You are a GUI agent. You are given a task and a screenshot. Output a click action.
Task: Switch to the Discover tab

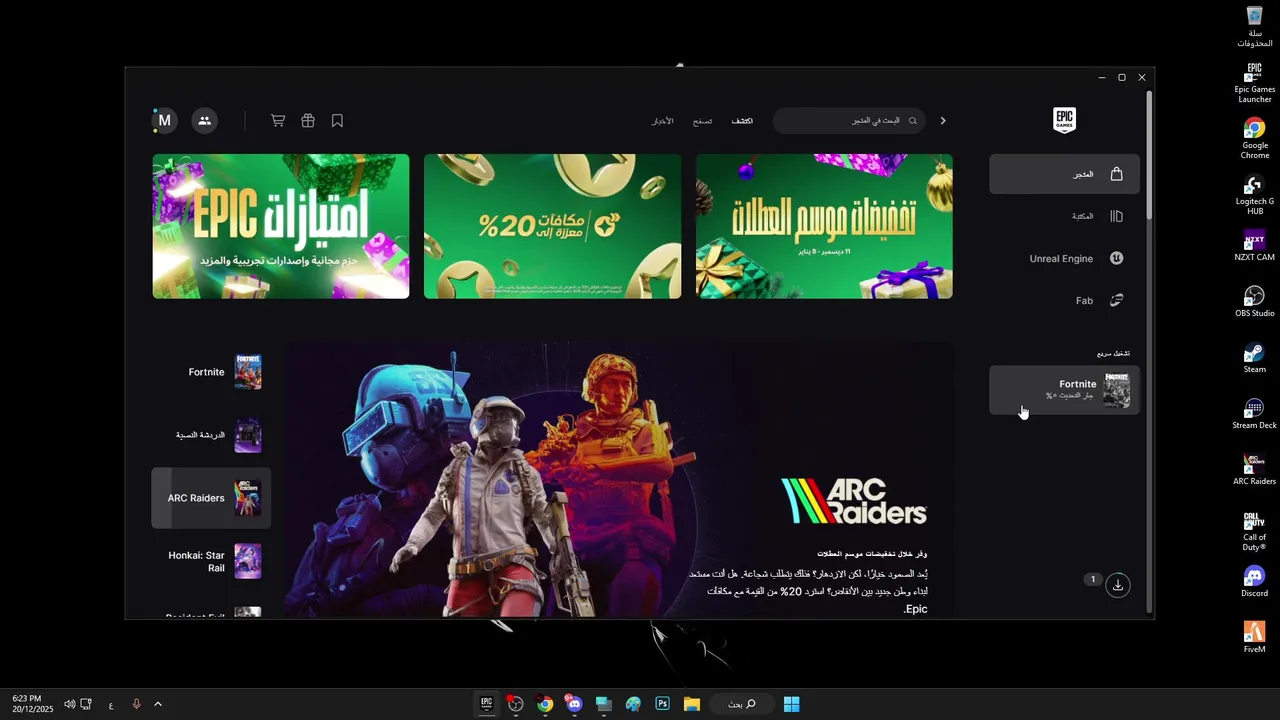pyautogui.click(x=742, y=121)
